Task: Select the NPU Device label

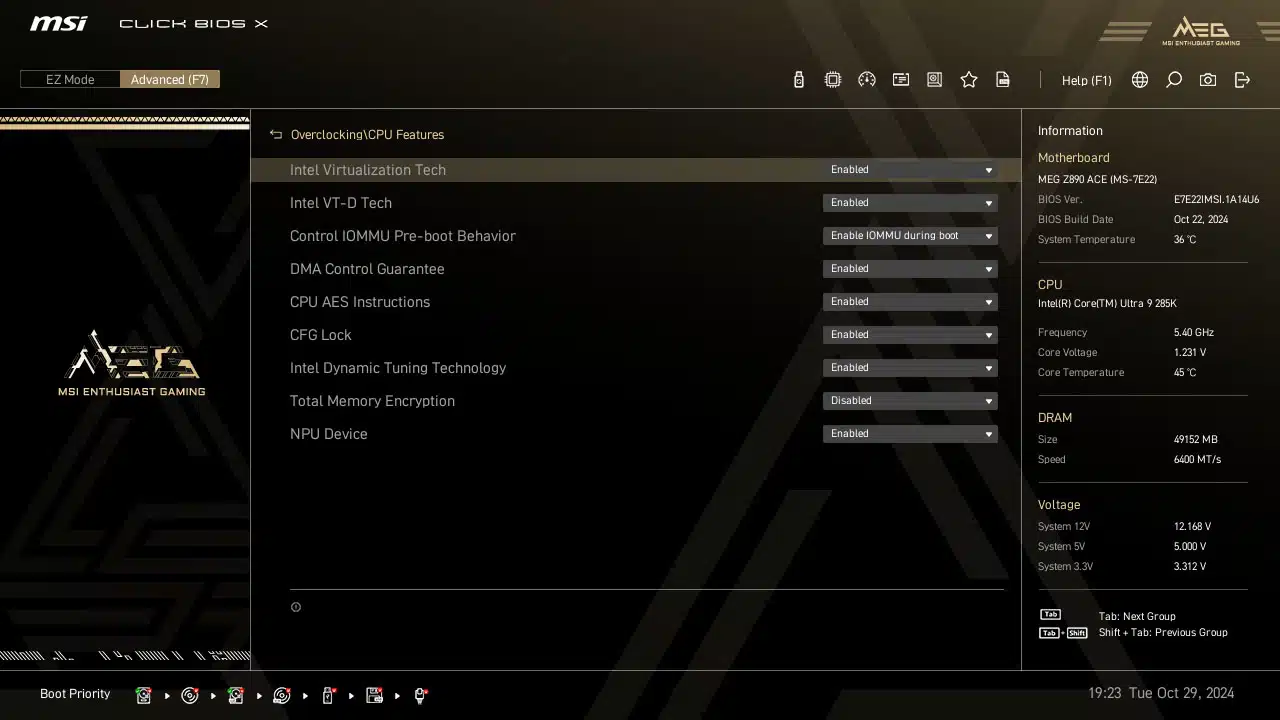Action: pos(329,434)
